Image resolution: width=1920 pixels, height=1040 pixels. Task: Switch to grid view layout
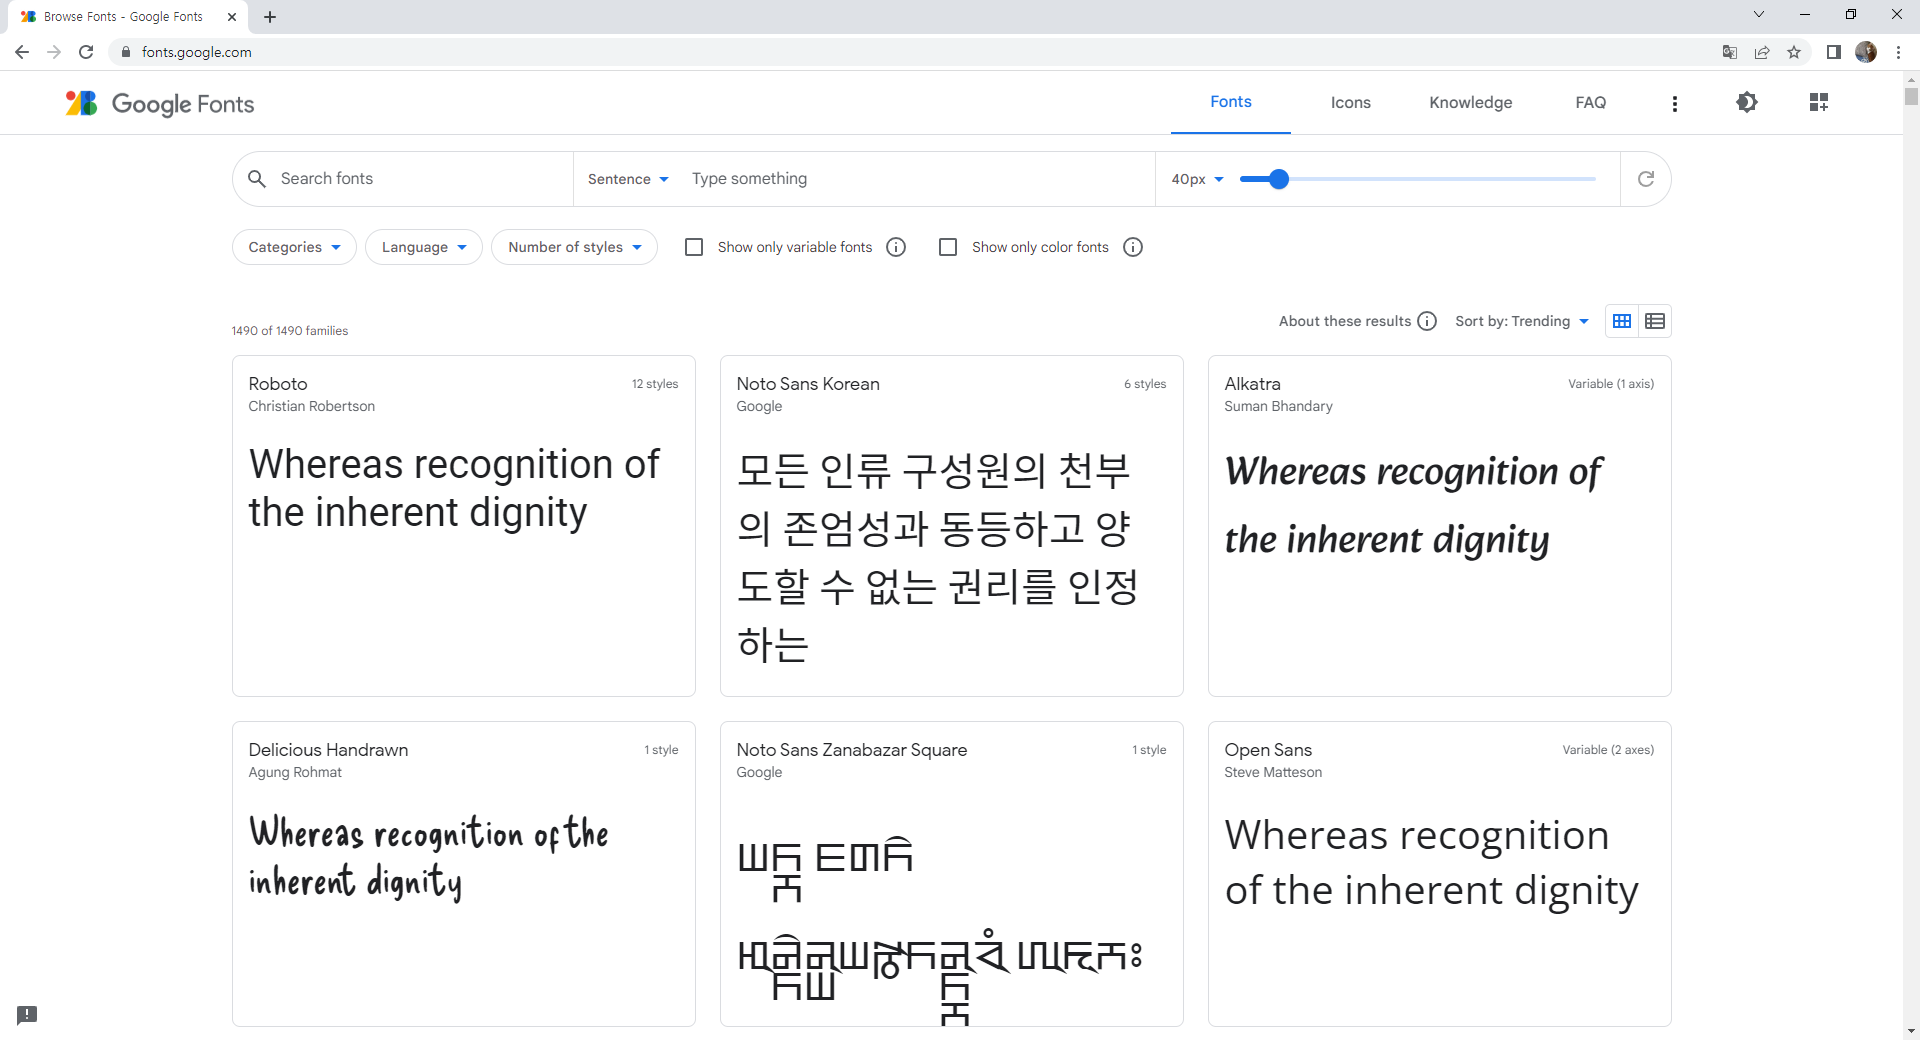tap(1622, 321)
